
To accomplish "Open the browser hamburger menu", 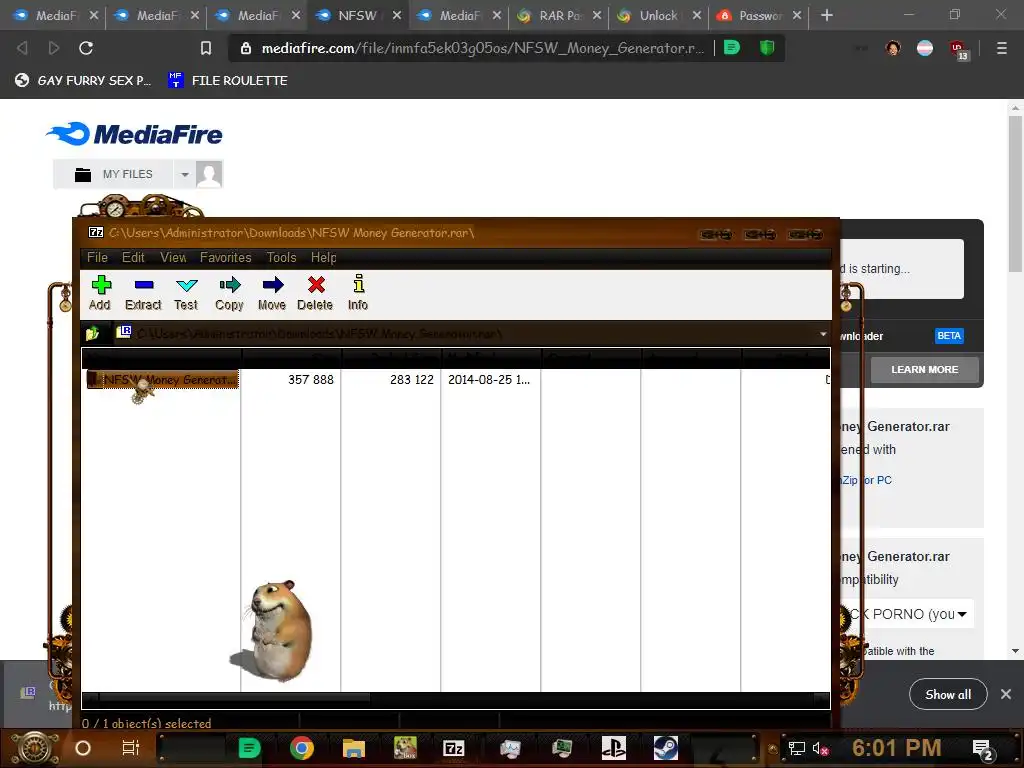I will point(1001,48).
